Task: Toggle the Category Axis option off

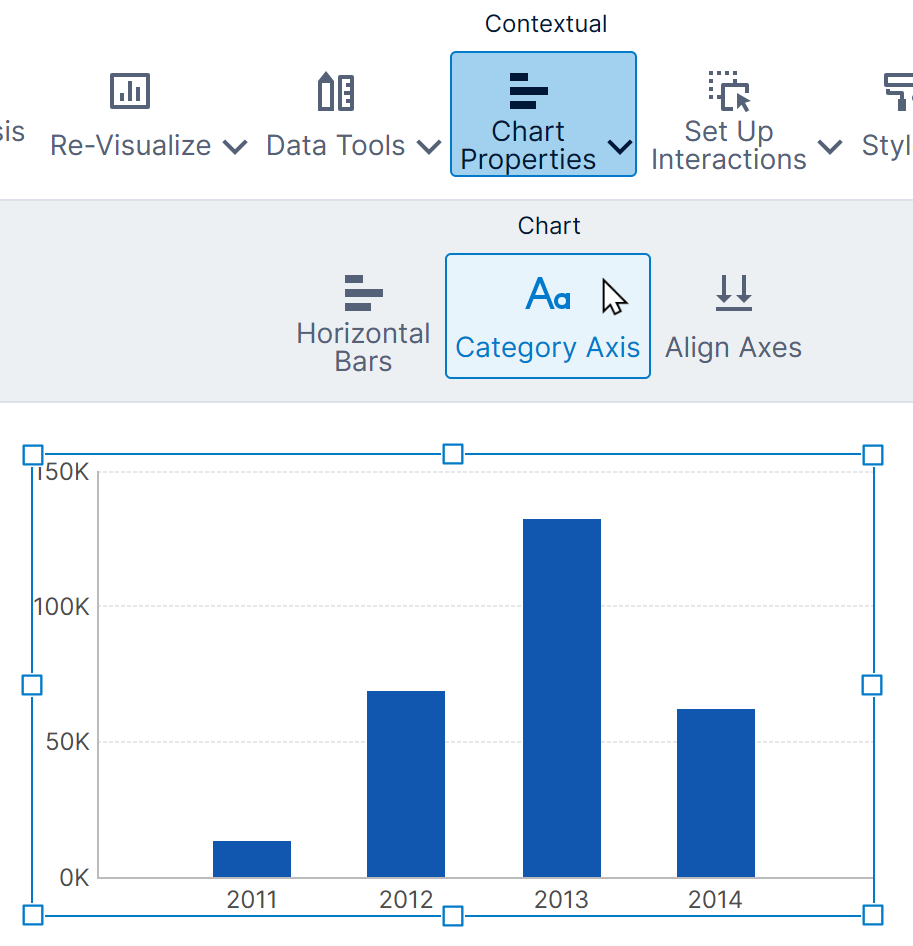Action: pyautogui.click(x=547, y=315)
